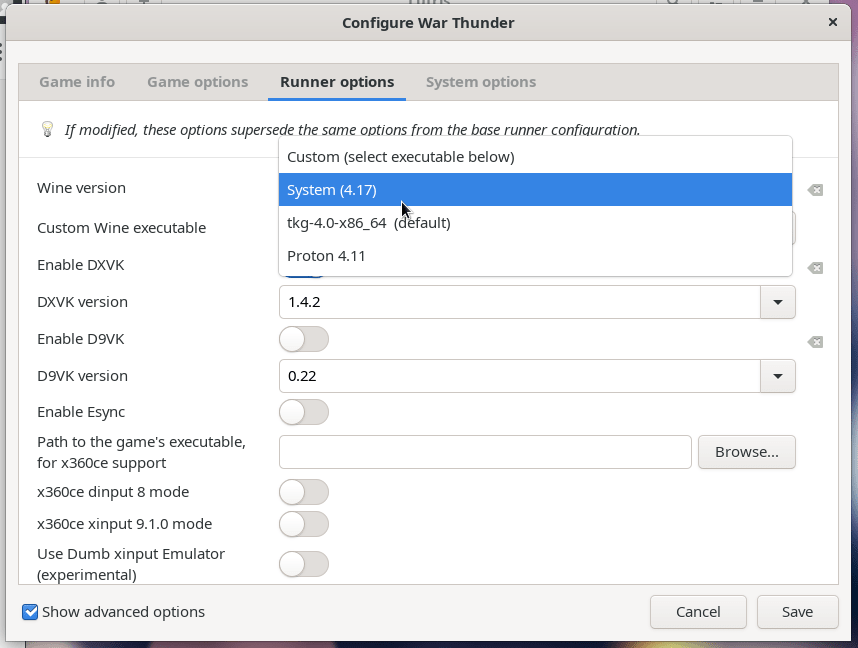This screenshot has height=648, width=858.
Task: Choose System (4.17) Wine version
Action: (x=535, y=190)
